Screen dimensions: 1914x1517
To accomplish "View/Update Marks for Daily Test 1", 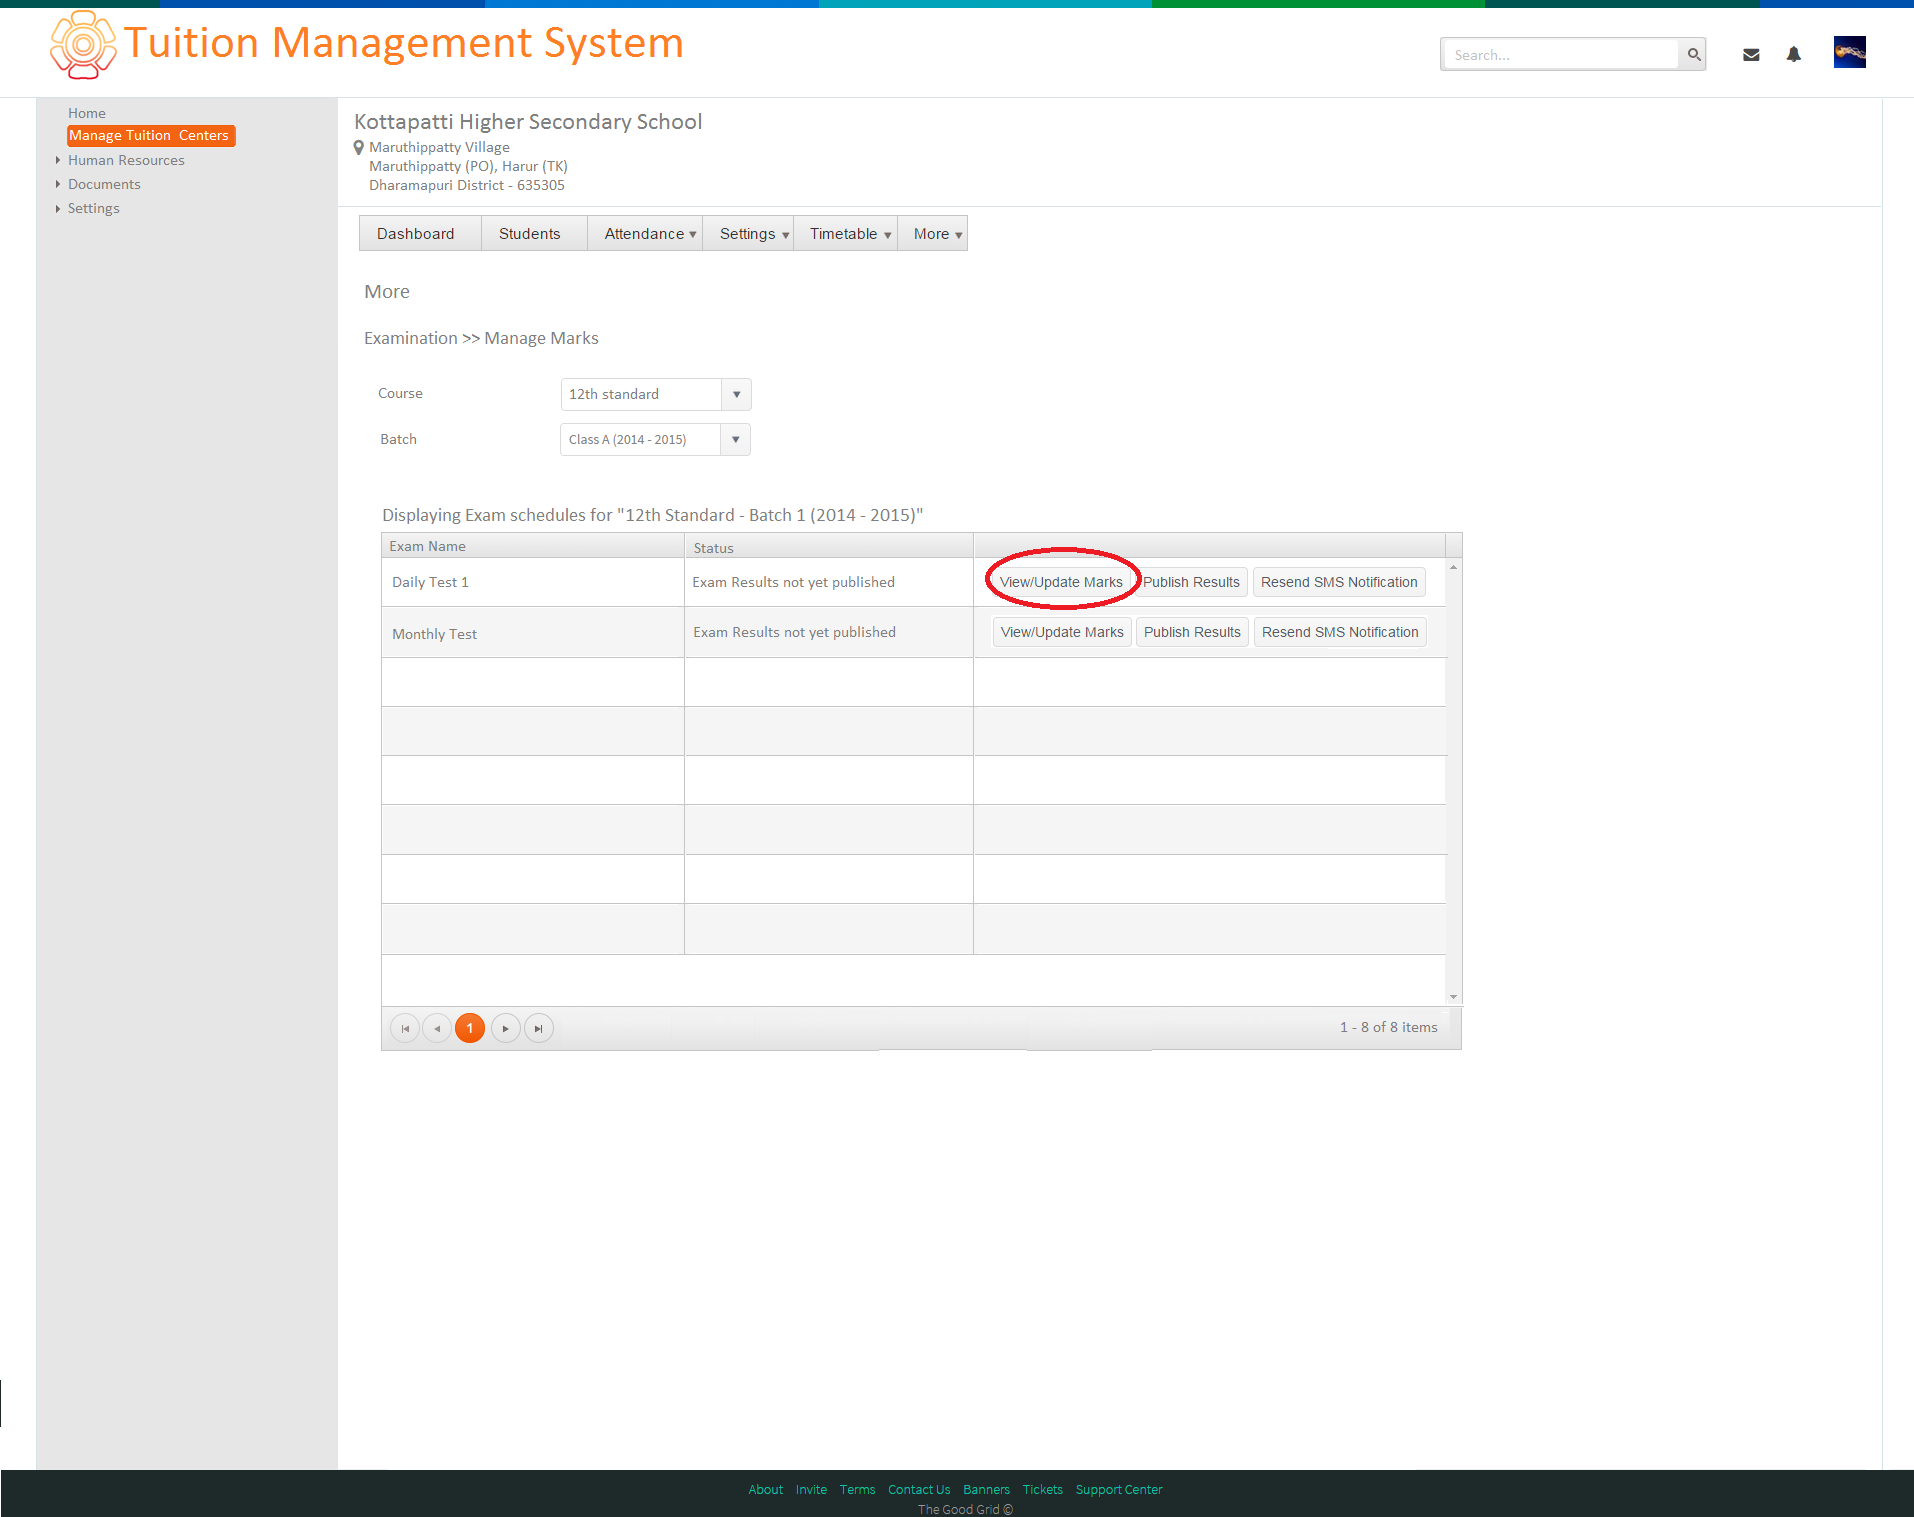I will coord(1061,582).
